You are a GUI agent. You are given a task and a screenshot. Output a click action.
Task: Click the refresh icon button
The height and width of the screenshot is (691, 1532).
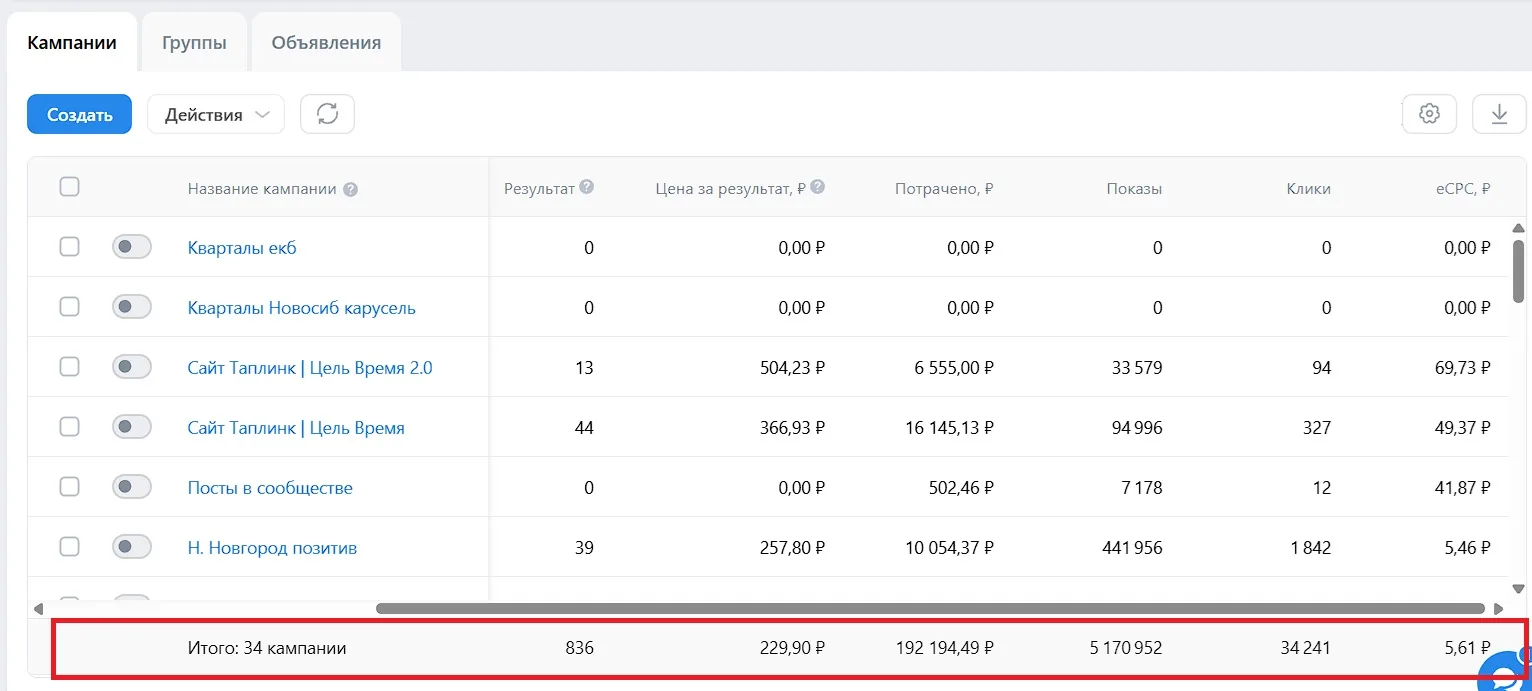click(x=327, y=114)
